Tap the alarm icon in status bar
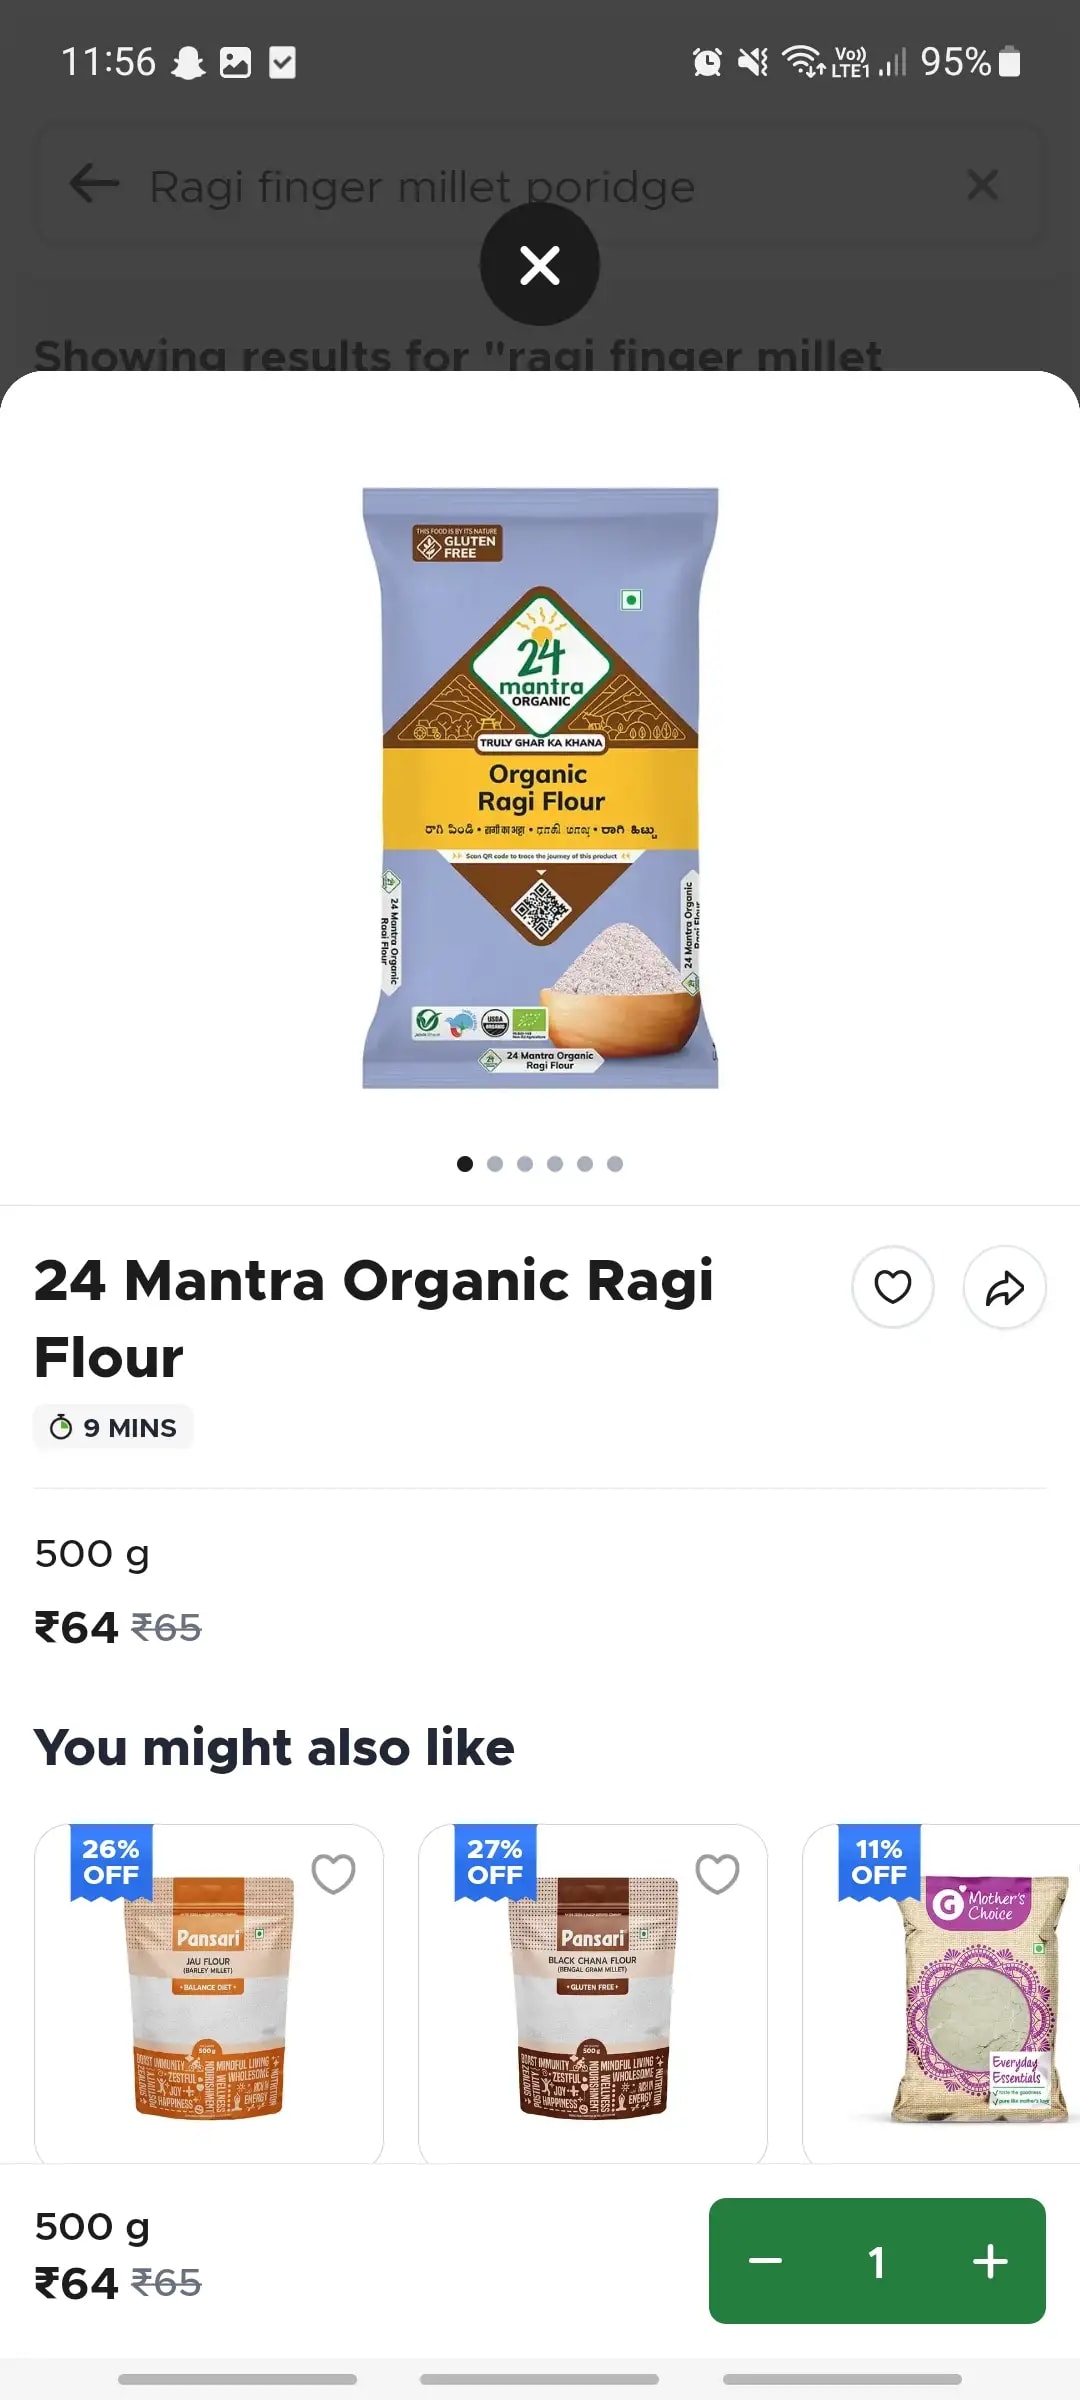1080x2400 pixels. click(x=707, y=62)
